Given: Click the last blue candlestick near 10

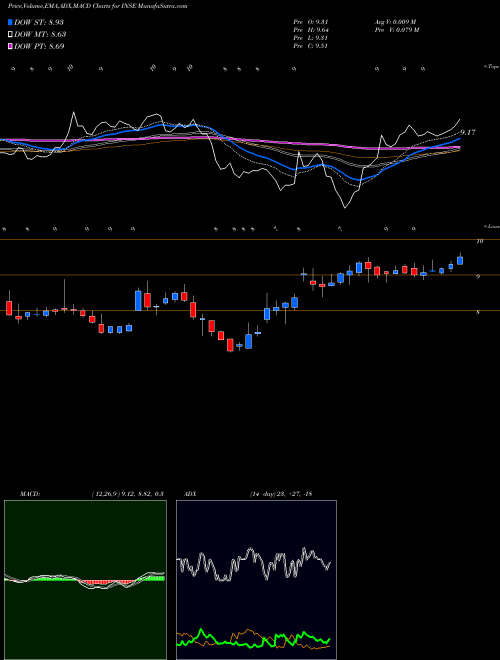Looking at the screenshot, I should click(460, 261).
